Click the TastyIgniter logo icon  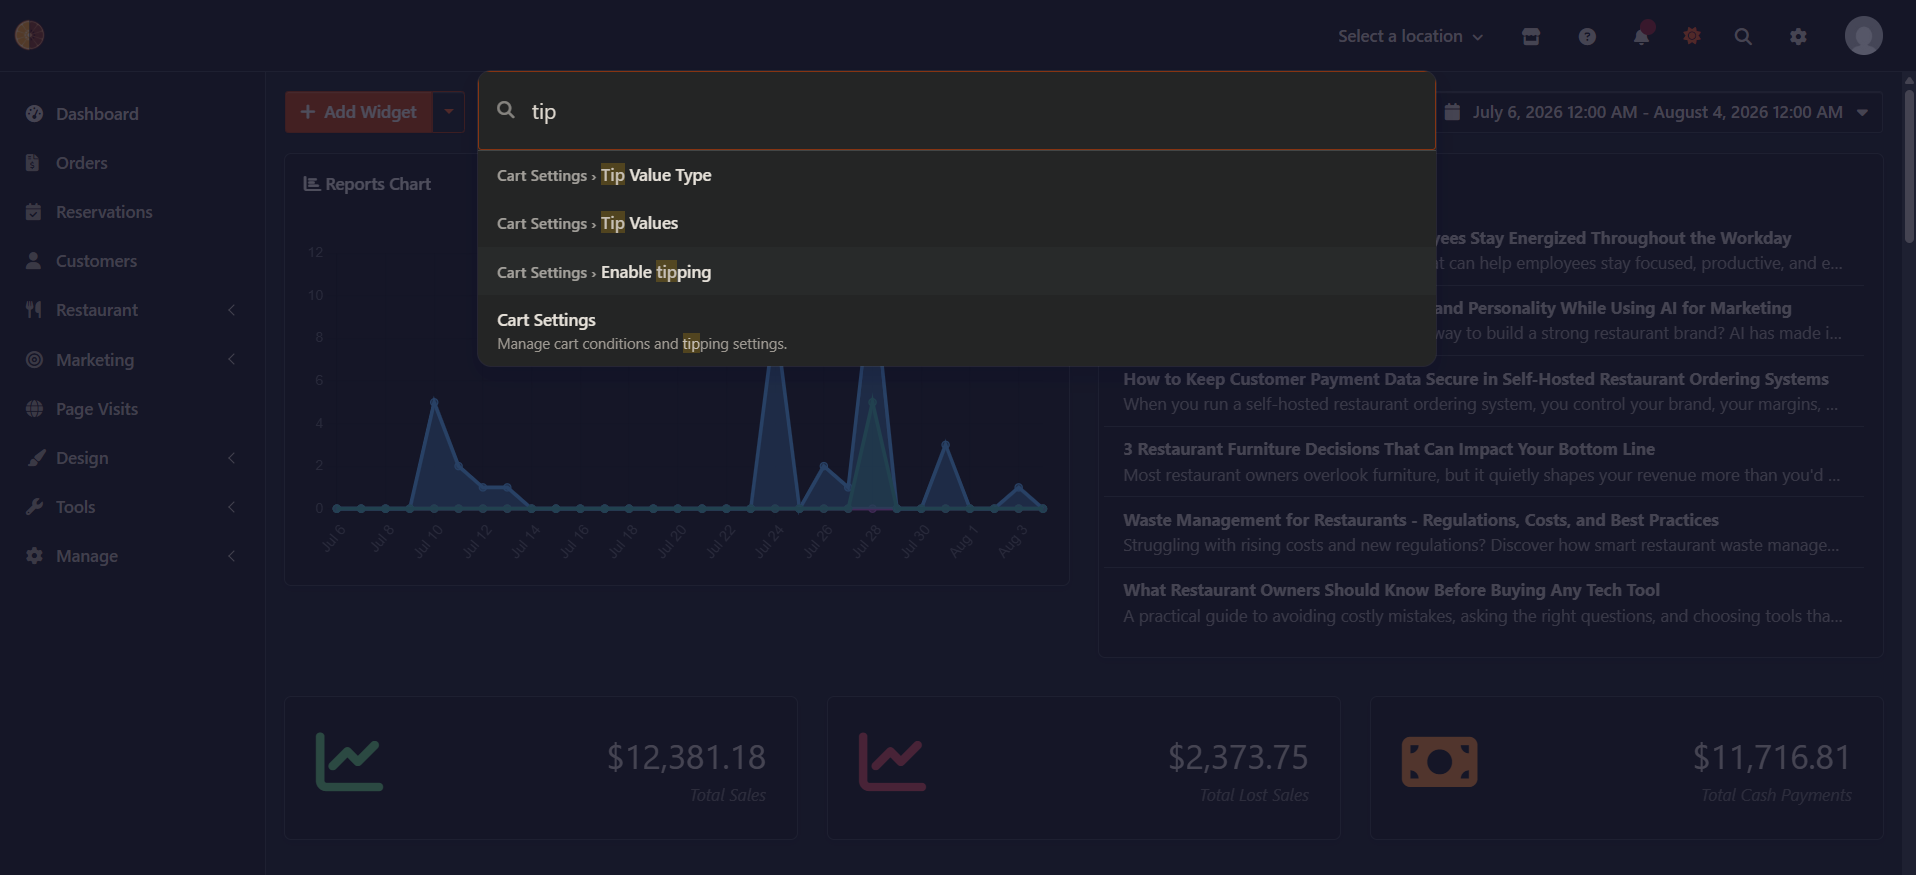29,35
